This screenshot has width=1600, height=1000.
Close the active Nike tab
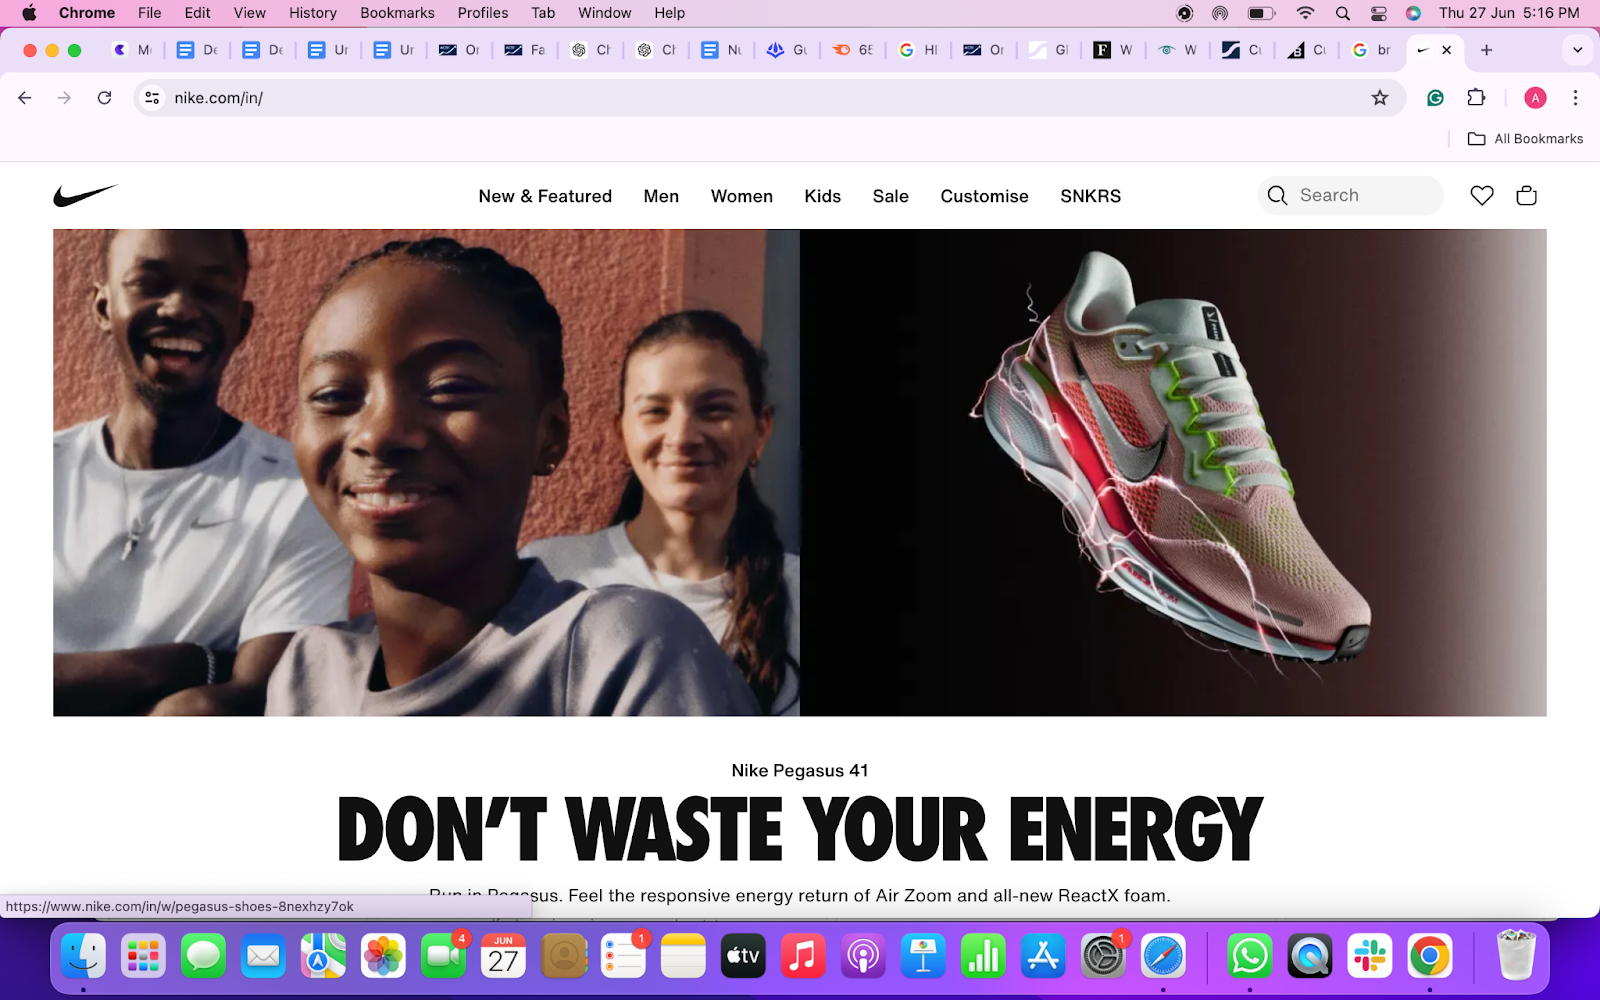(1446, 50)
